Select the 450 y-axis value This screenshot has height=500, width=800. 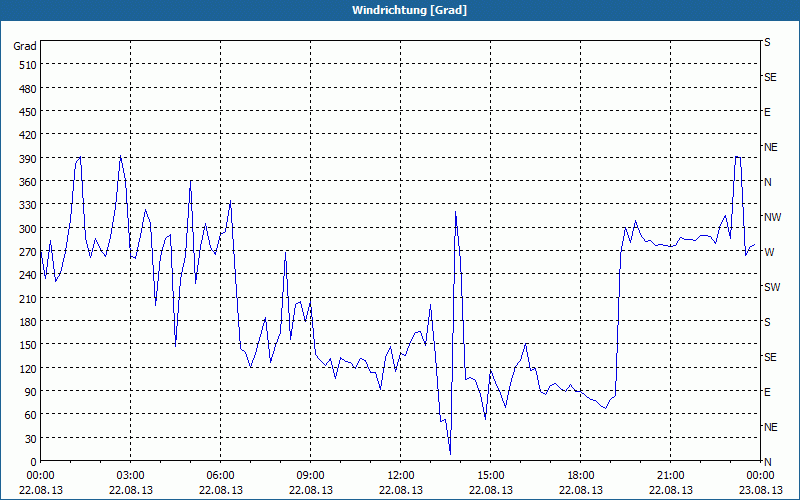(x=27, y=112)
